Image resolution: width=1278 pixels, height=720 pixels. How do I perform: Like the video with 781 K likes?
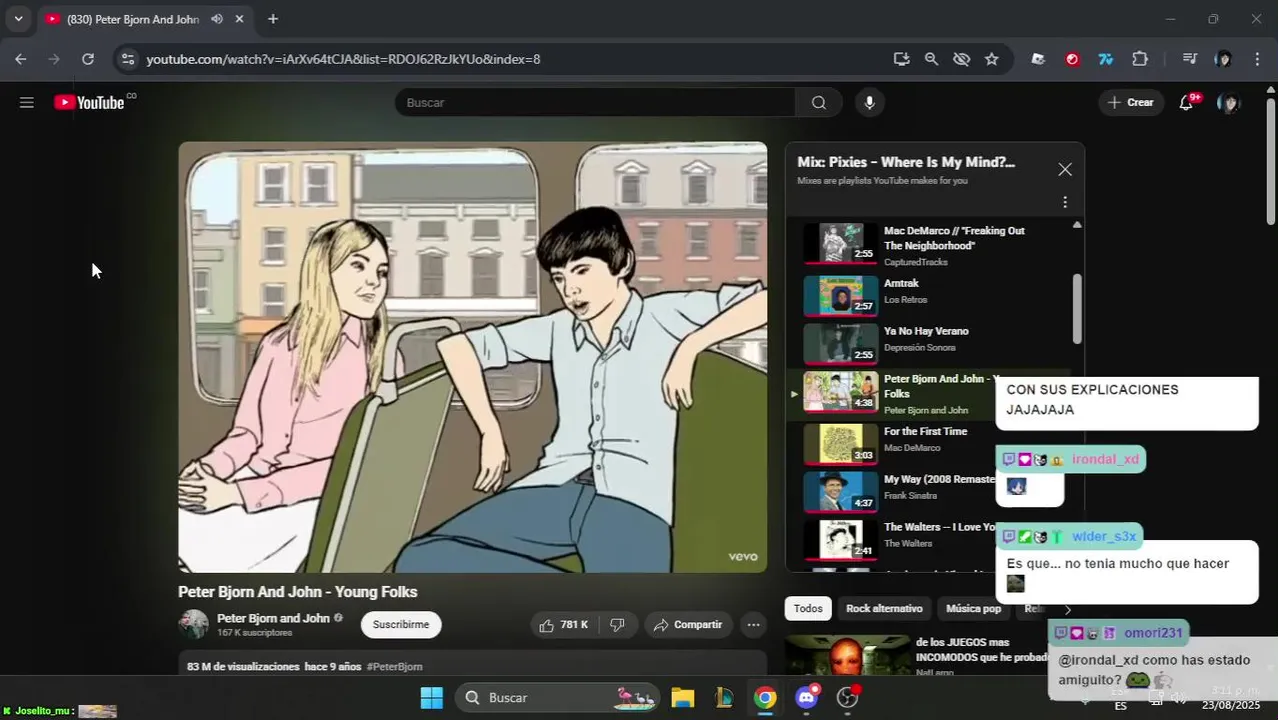point(564,625)
